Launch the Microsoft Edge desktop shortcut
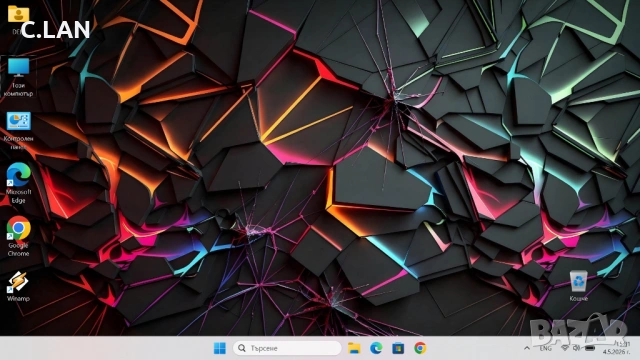The width and height of the screenshot is (640, 360). [18, 183]
